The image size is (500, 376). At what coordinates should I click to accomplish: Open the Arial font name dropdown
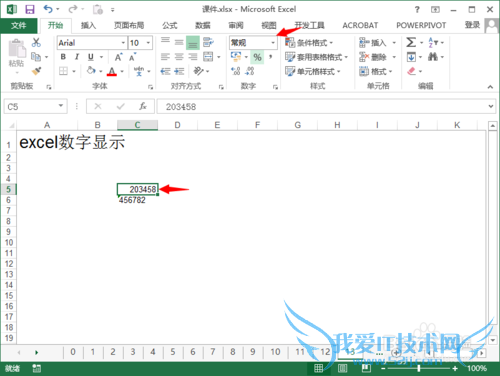123,43
